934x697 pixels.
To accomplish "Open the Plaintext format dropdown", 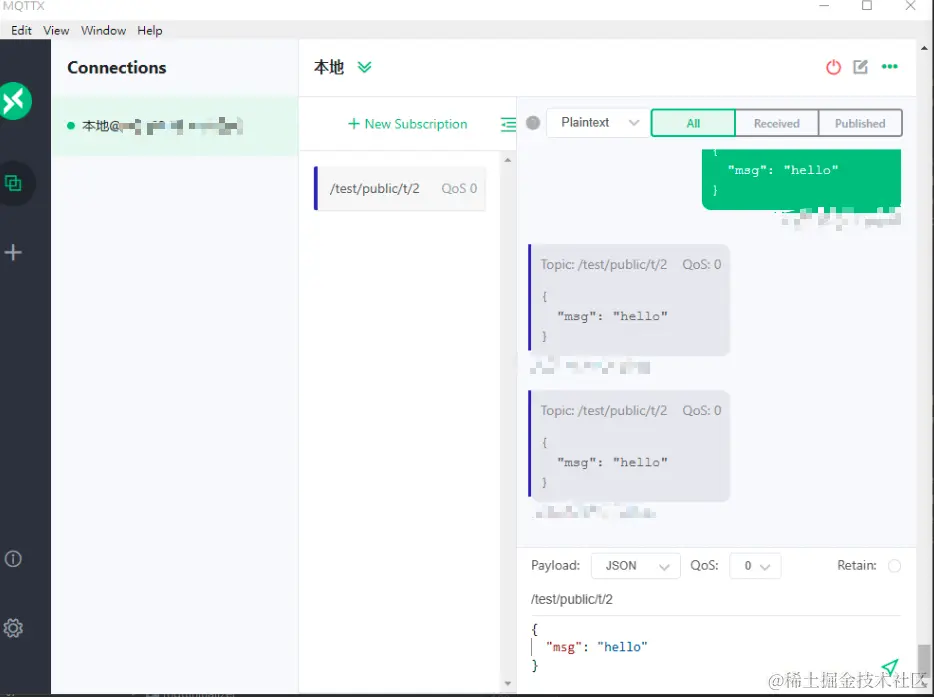I will coord(598,123).
